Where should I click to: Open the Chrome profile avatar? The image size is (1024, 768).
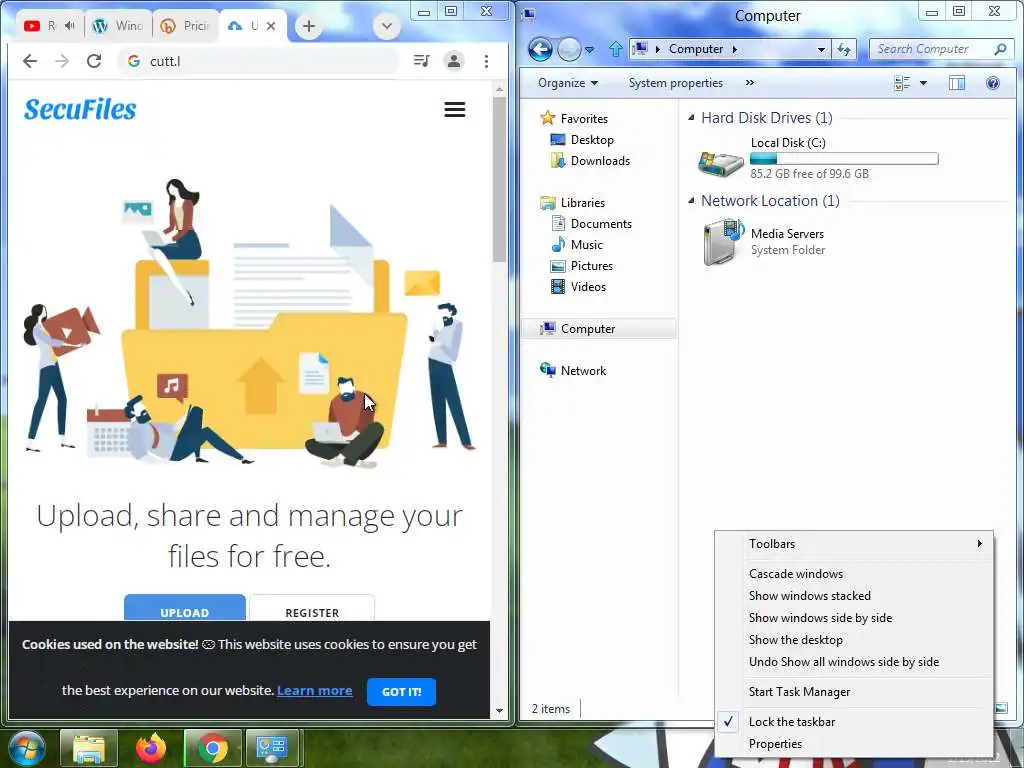[453, 61]
